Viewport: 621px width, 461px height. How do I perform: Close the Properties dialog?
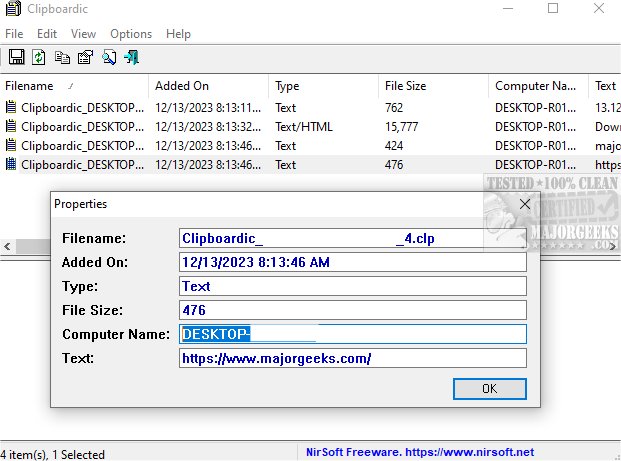tap(525, 204)
